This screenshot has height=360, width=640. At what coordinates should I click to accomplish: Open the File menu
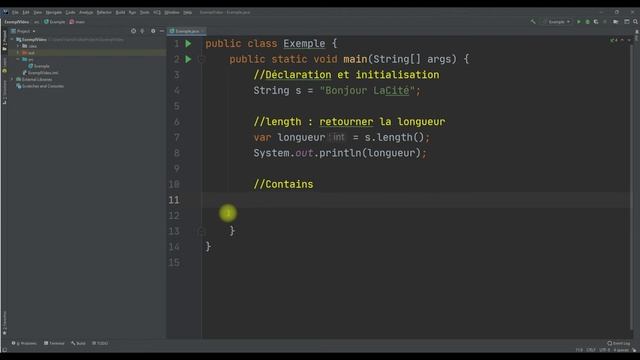click(x=15, y=12)
